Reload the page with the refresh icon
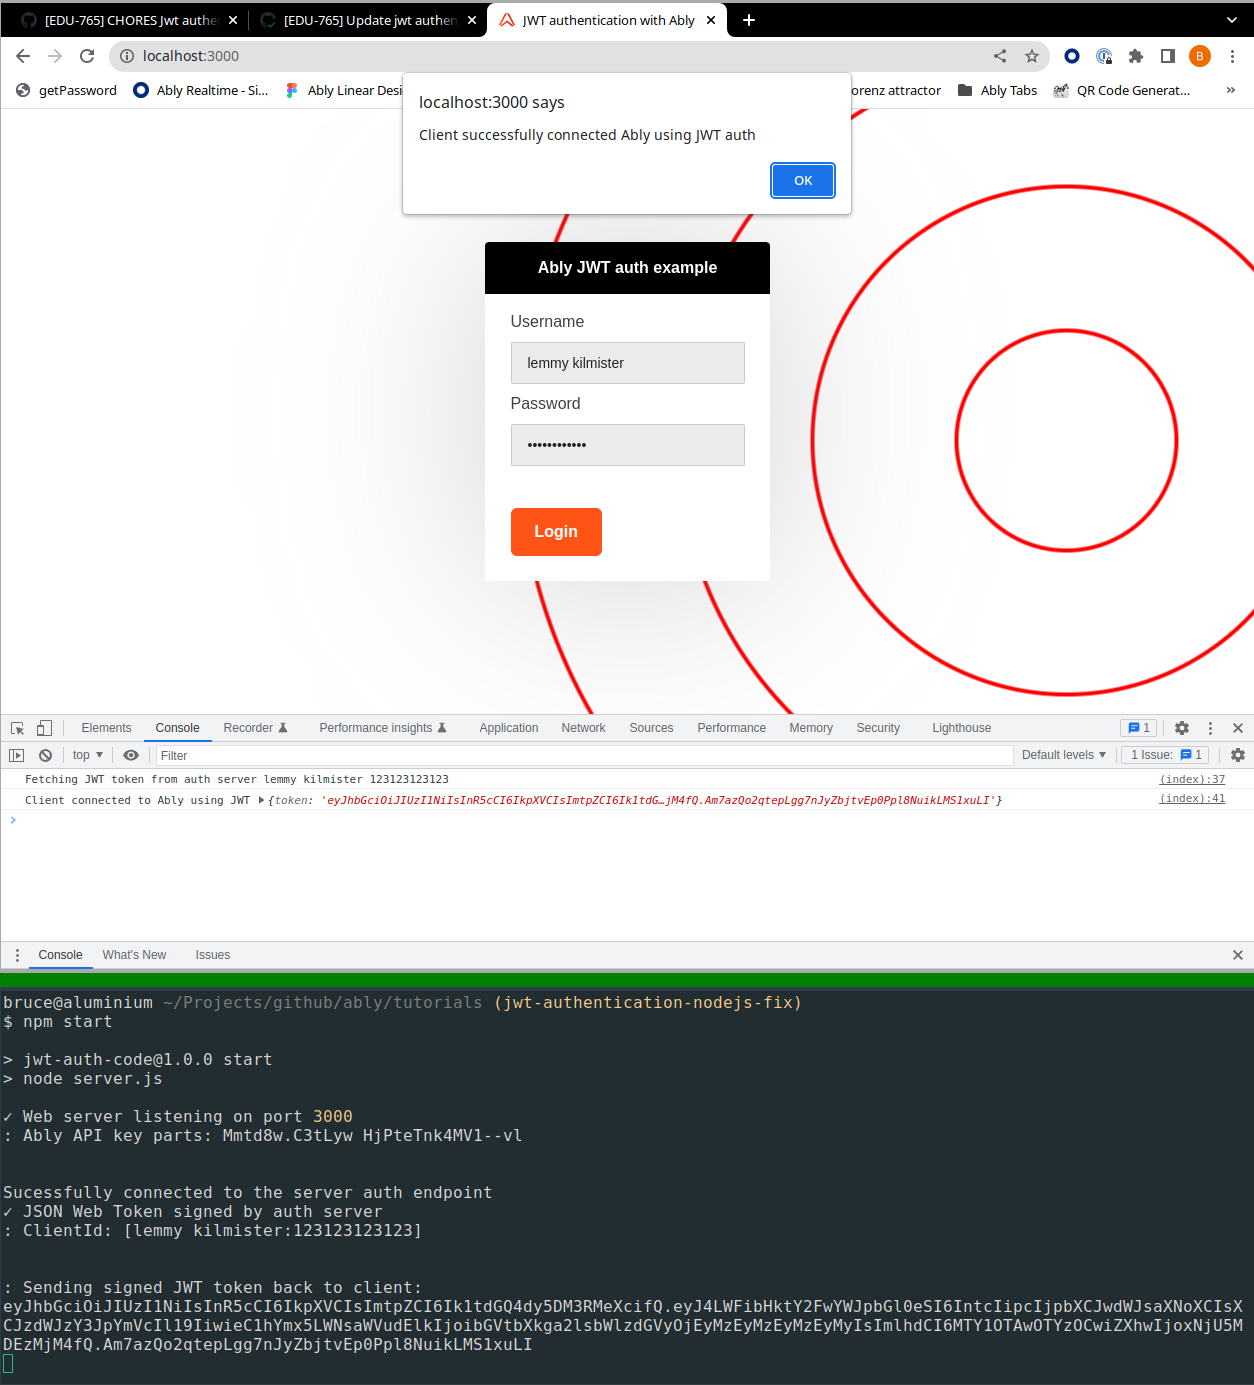The height and width of the screenshot is (1385, 1254). 87,56
